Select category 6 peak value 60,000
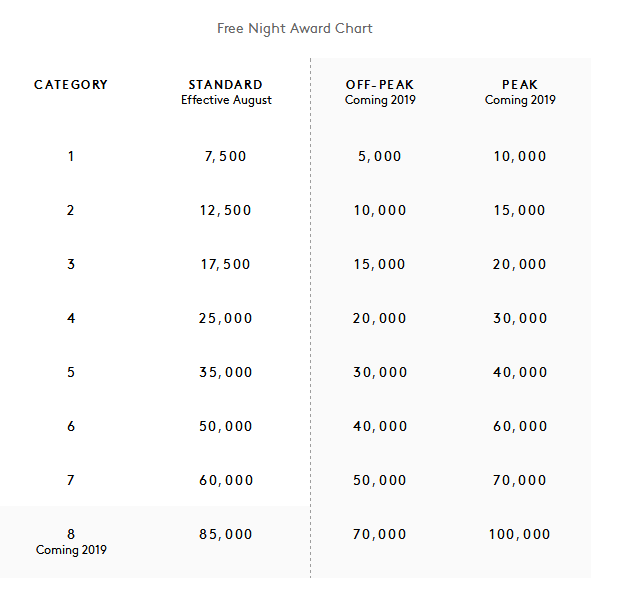The width and height of the screenshot is (617, 599). click(520, 426)
